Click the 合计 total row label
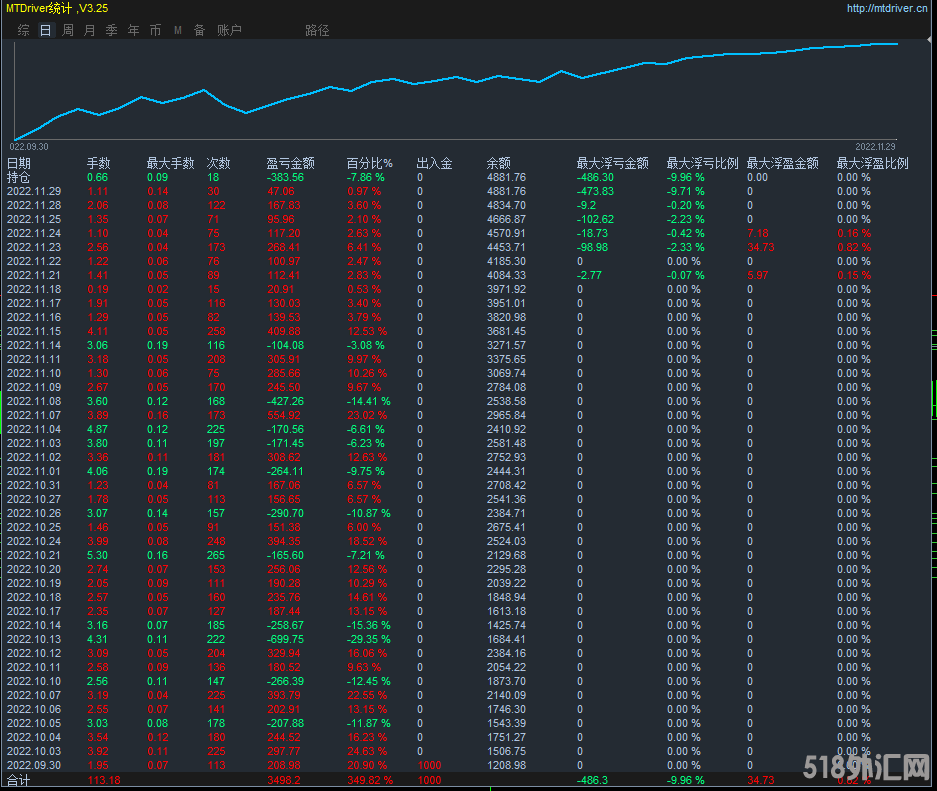The height and width of the screenshot is (791, 937). pos(19,780)
